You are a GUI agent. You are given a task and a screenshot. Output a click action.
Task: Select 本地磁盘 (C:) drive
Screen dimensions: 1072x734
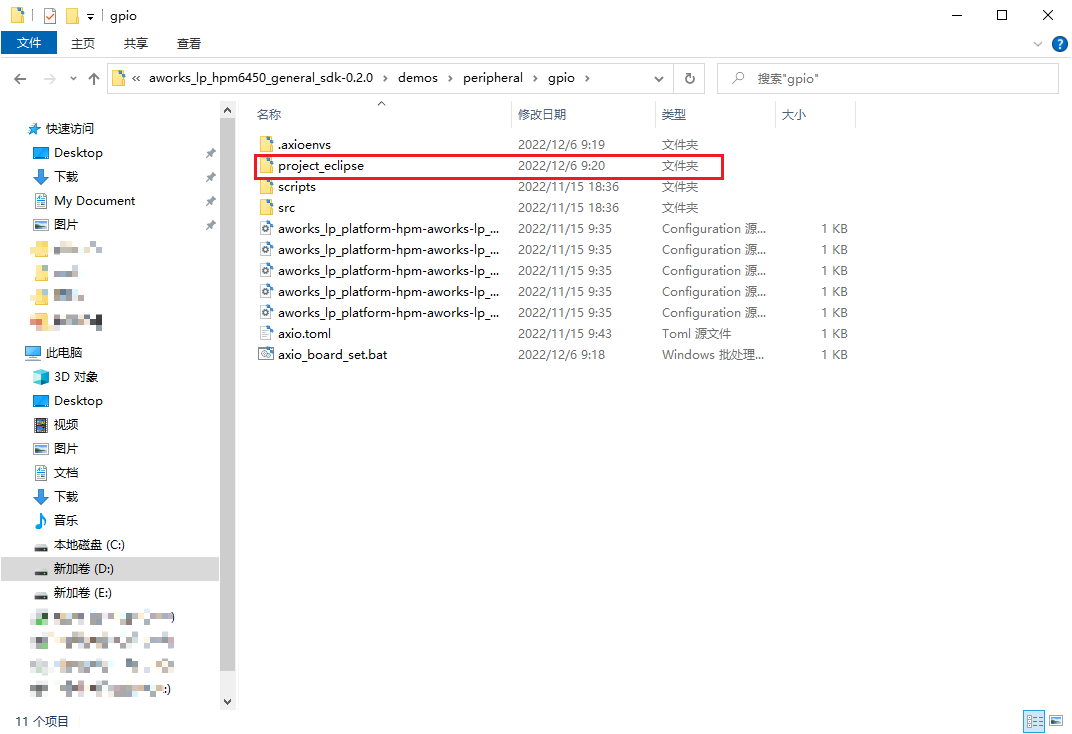coord(89,545)
